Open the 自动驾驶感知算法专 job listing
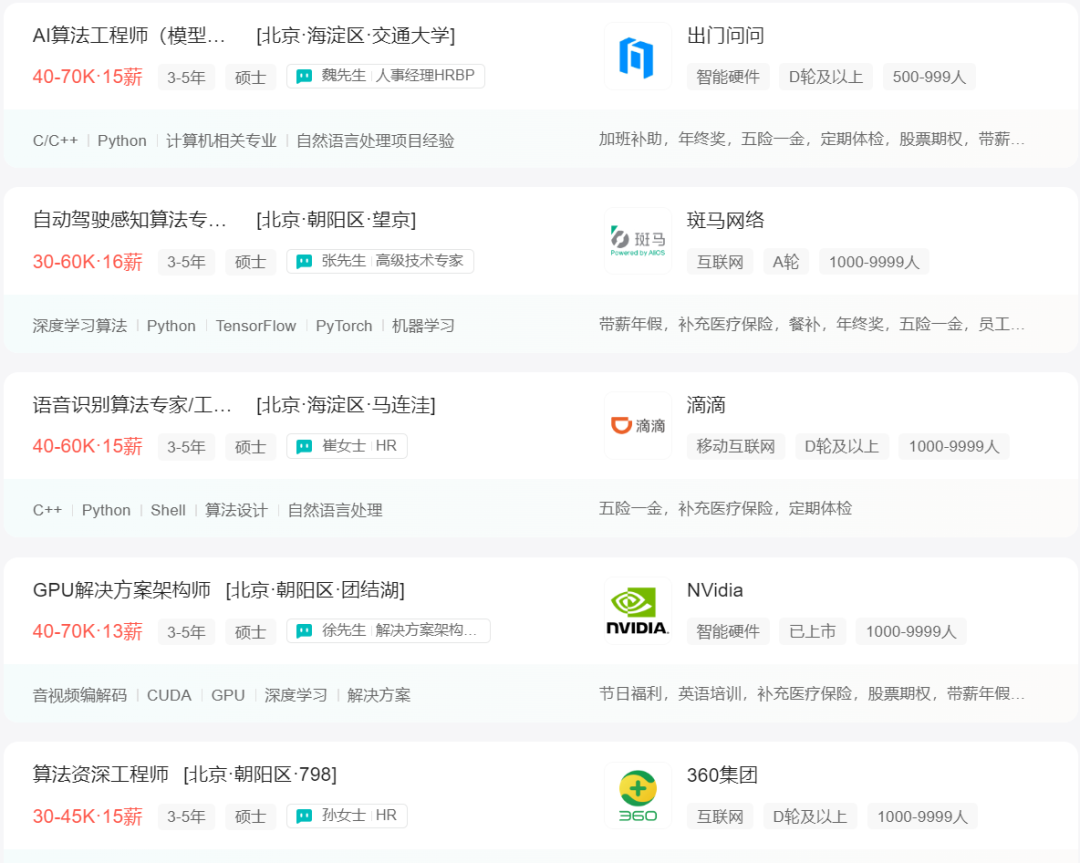Viewport: 1080px width, 863px height. point(129,220)
